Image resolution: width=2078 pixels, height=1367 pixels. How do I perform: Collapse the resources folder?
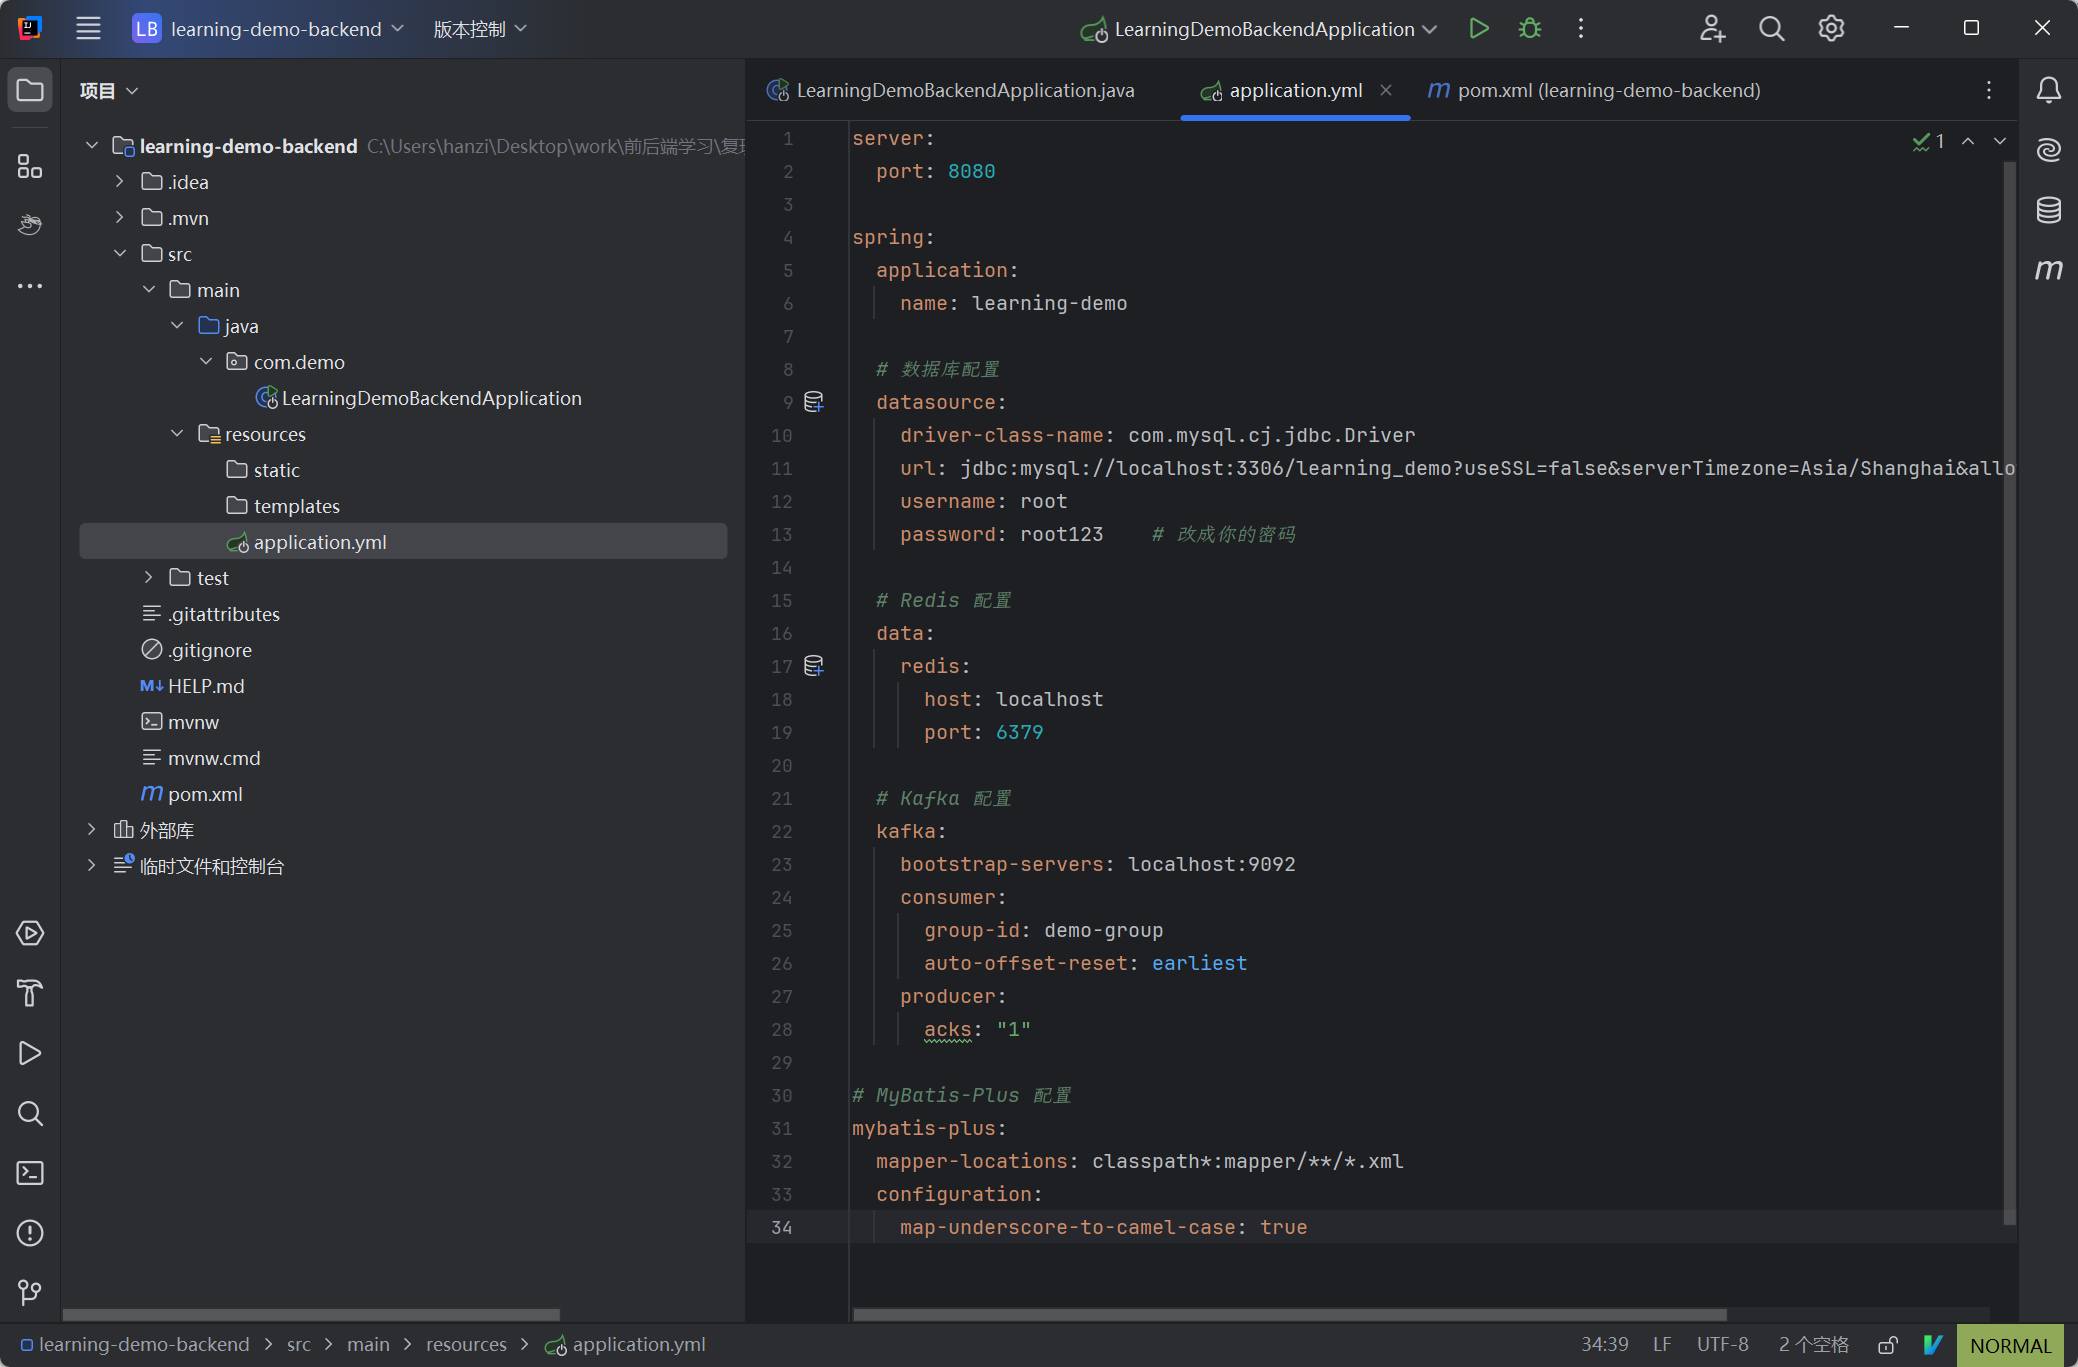[x=177, y=434]
